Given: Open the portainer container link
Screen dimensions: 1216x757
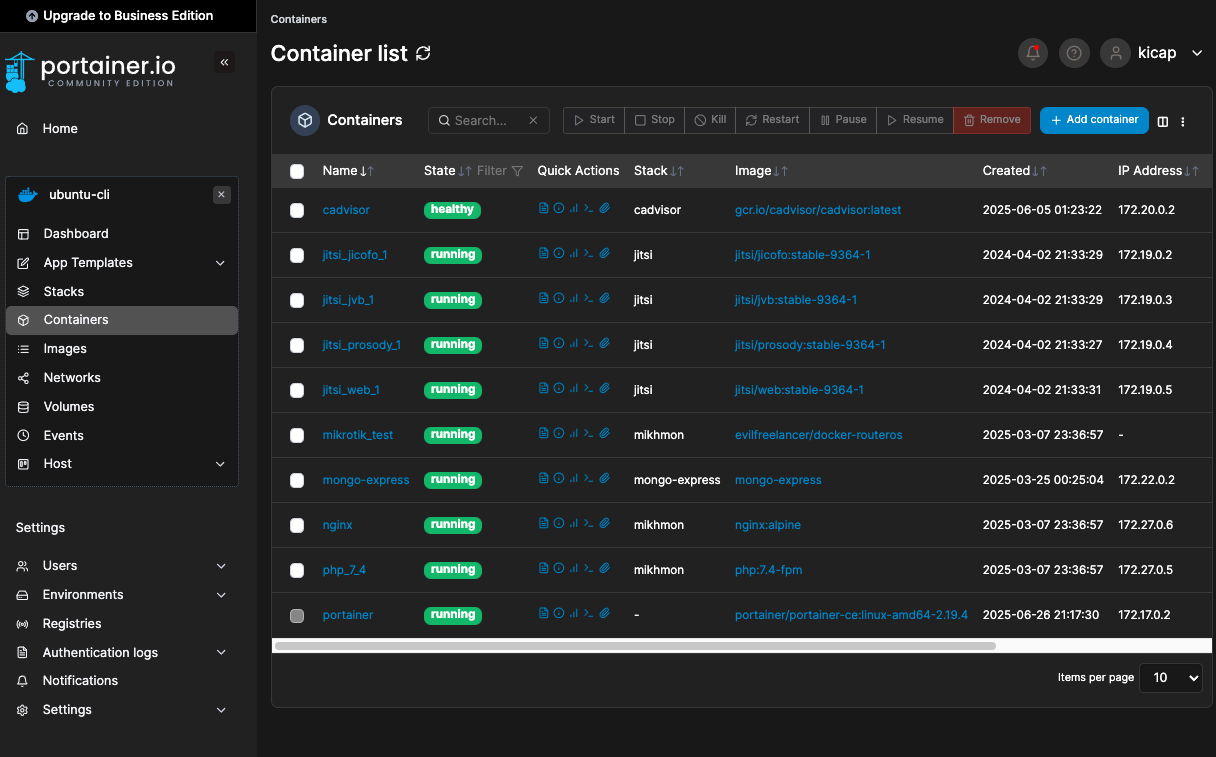Looking at the screenshot, I should (348, 615).
